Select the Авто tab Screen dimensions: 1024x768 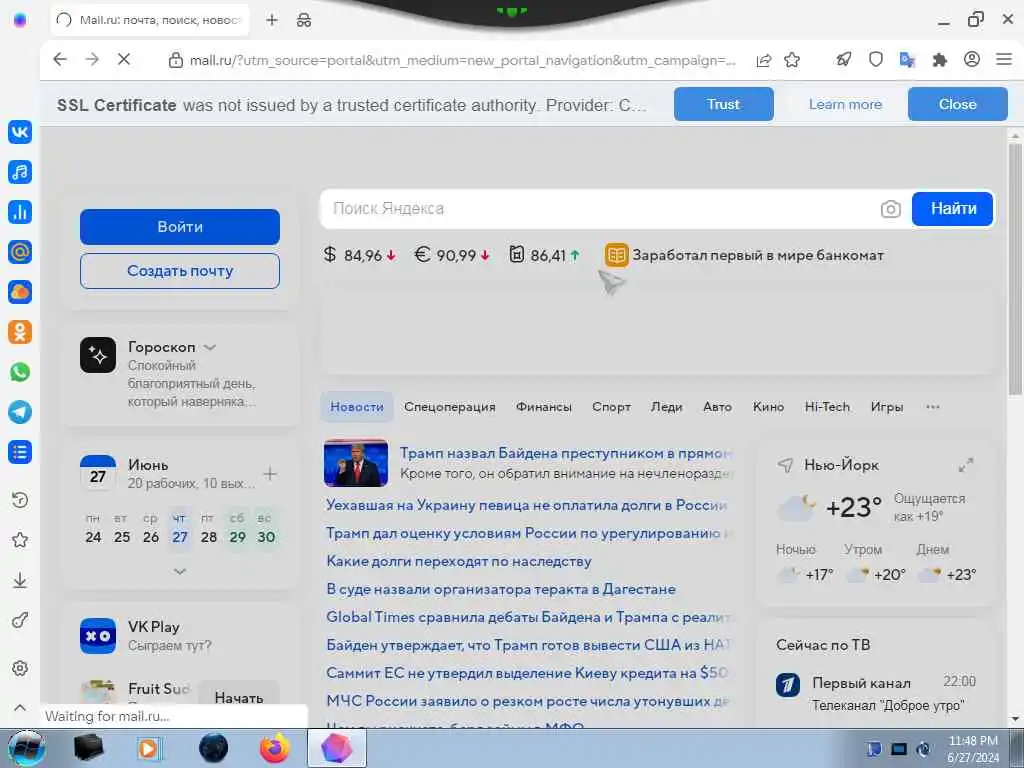(x=717, y=407)
